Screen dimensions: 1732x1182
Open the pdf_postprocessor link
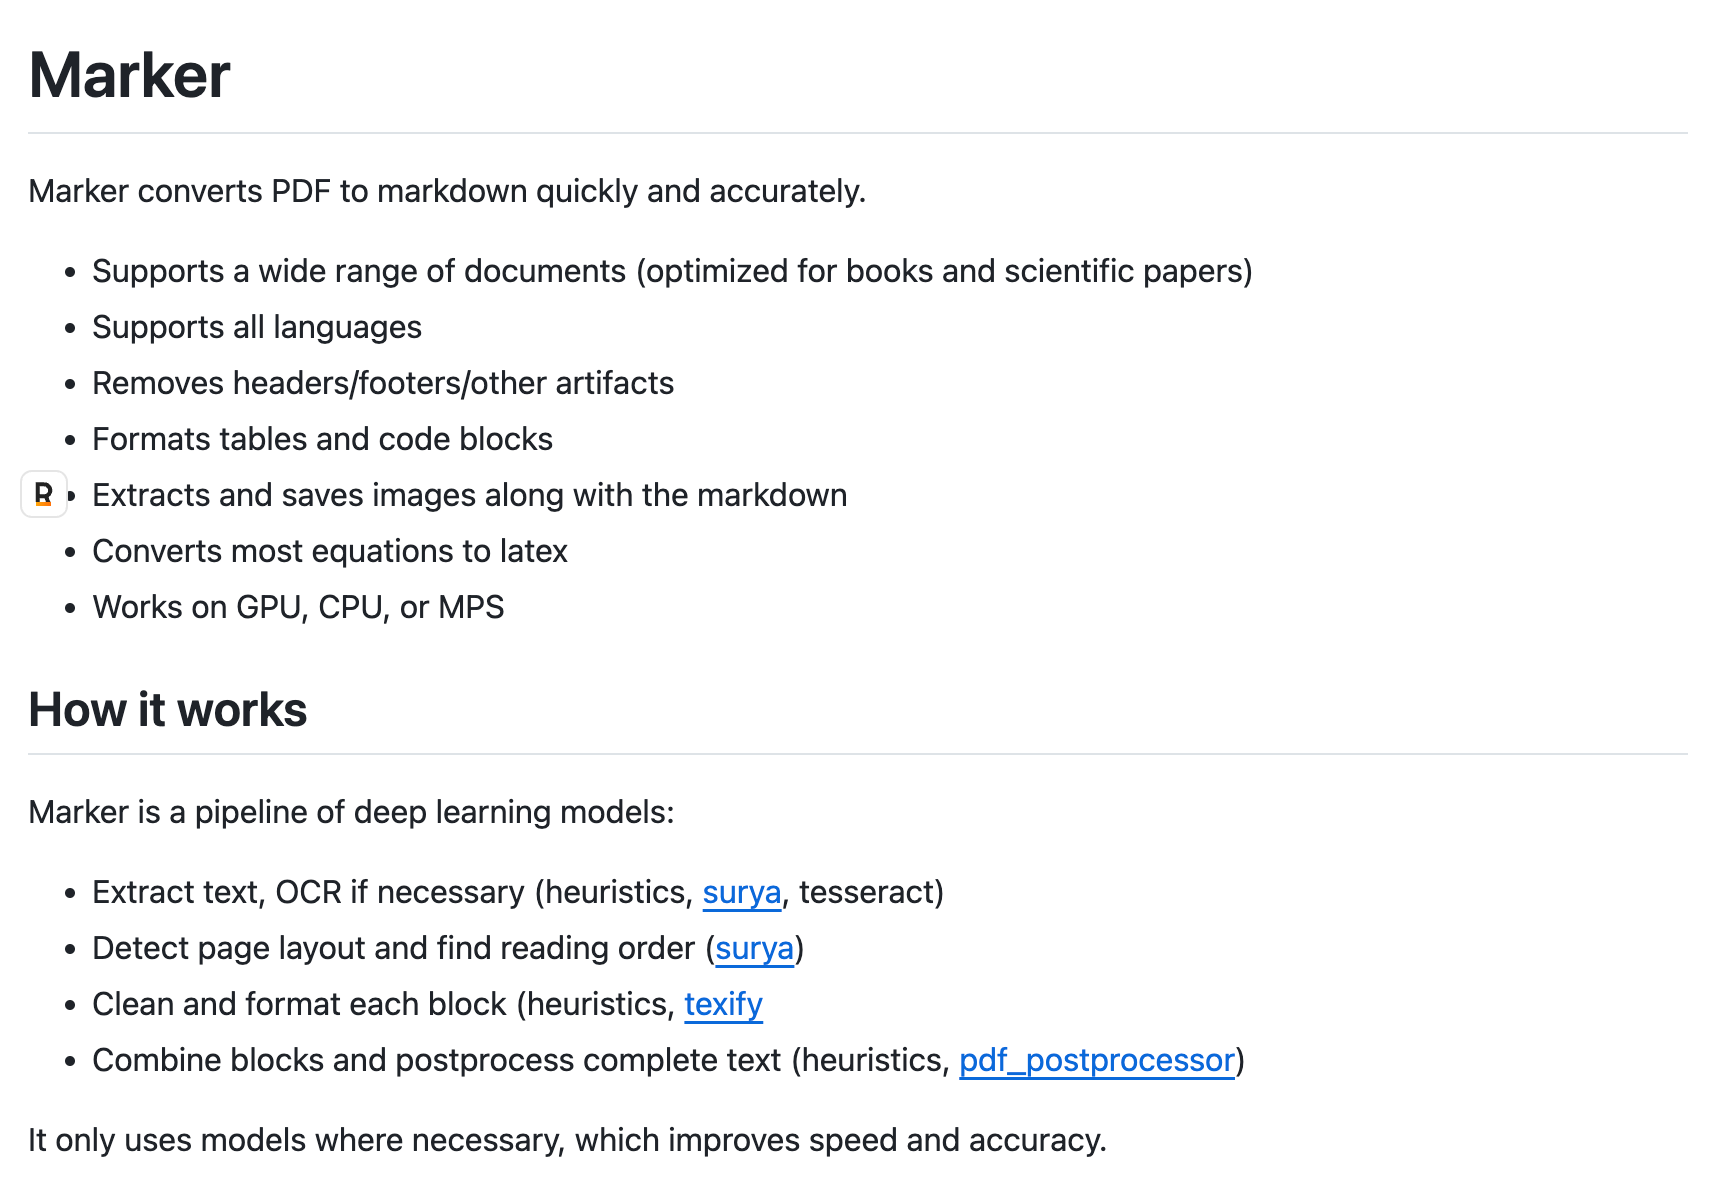pos(1097,1060)
